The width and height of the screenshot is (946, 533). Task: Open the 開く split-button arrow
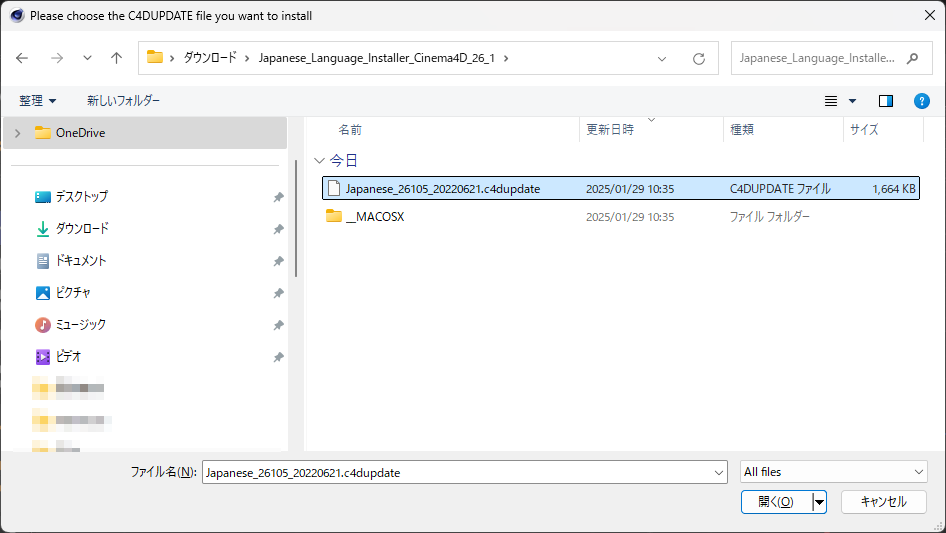[819, 502]
